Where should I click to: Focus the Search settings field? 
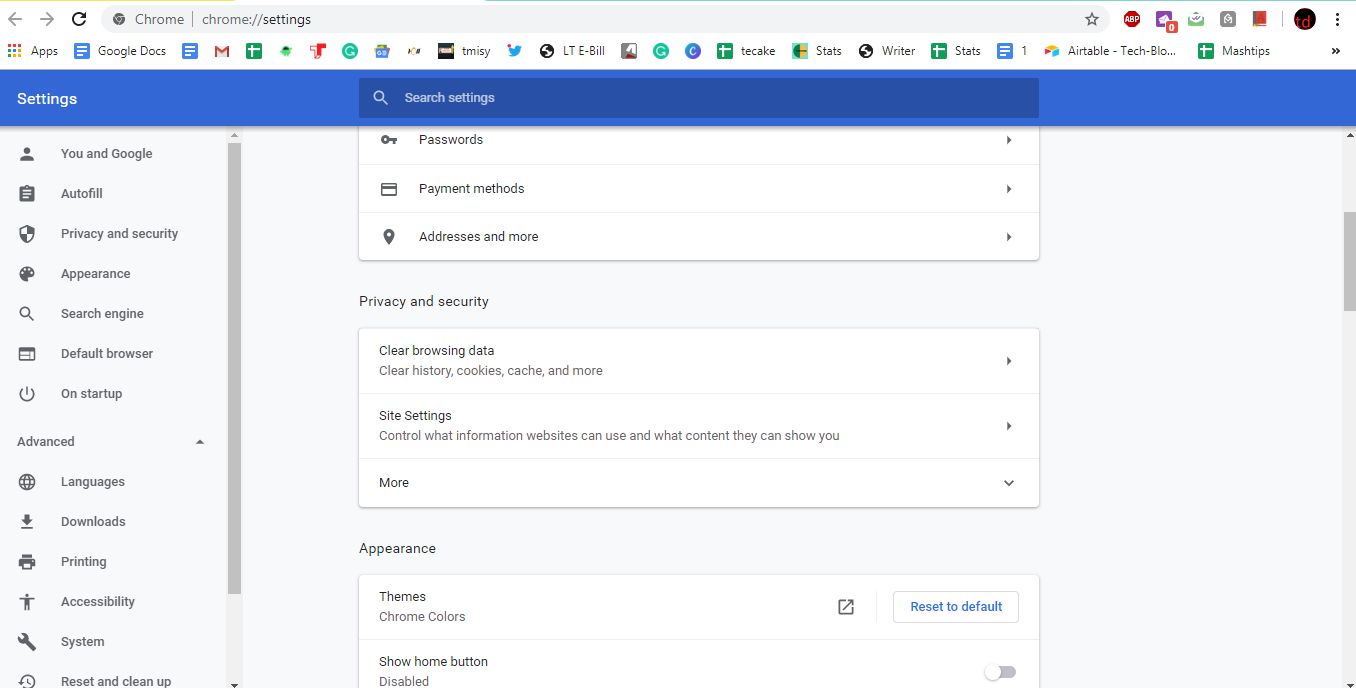point(699,98)
